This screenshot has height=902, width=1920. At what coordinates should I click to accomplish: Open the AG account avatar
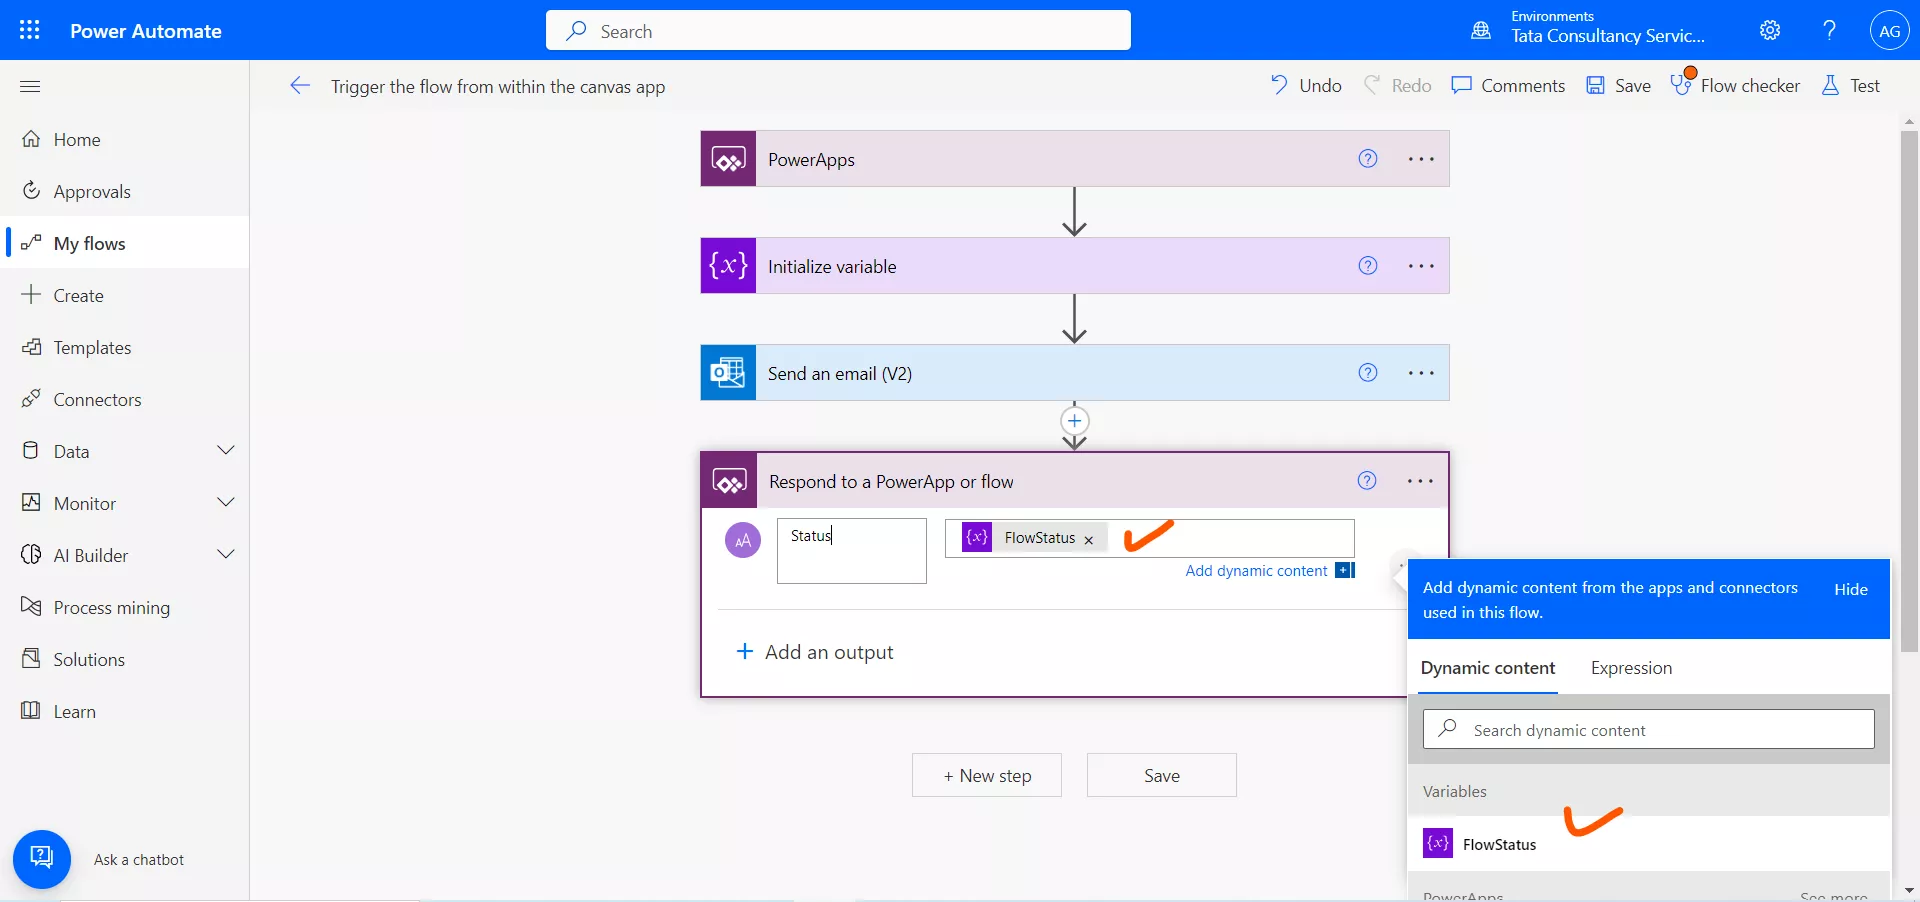1890,30
